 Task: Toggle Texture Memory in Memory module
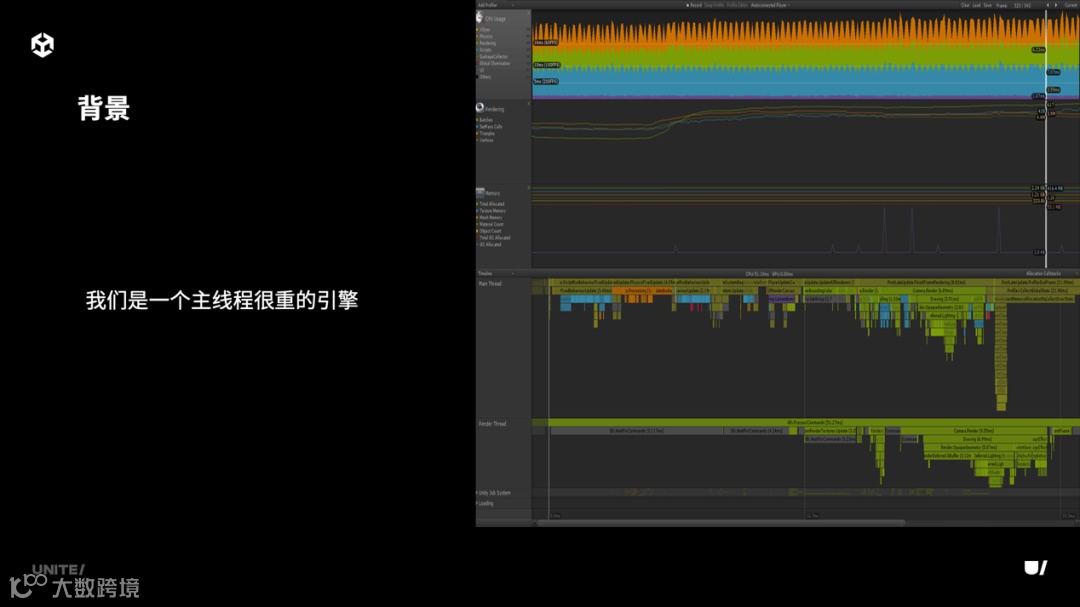(x=492, y=211)
